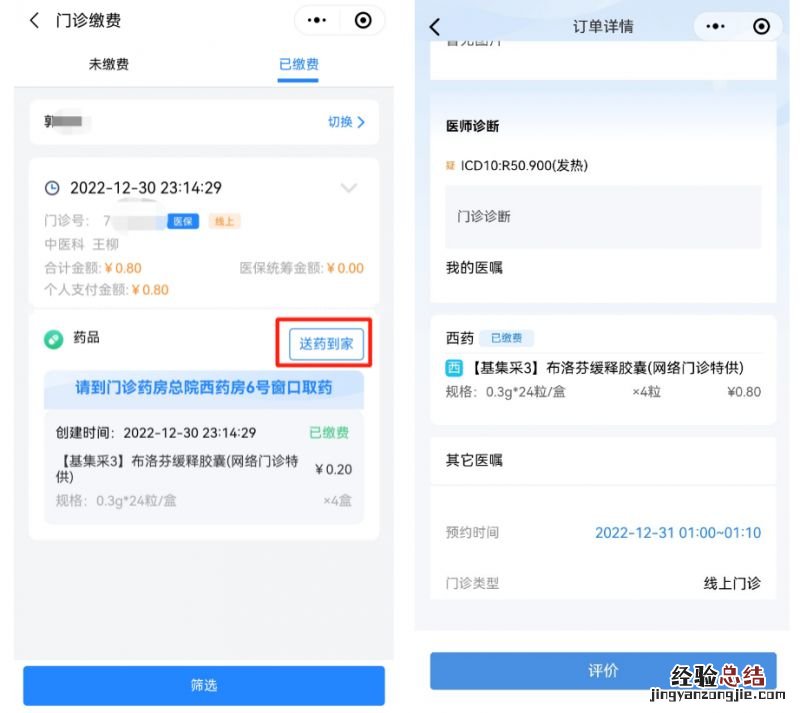Tap the appointment time 2022-12-31 01:00~01:10
This screenshot has height=713, width=800.
678,533
